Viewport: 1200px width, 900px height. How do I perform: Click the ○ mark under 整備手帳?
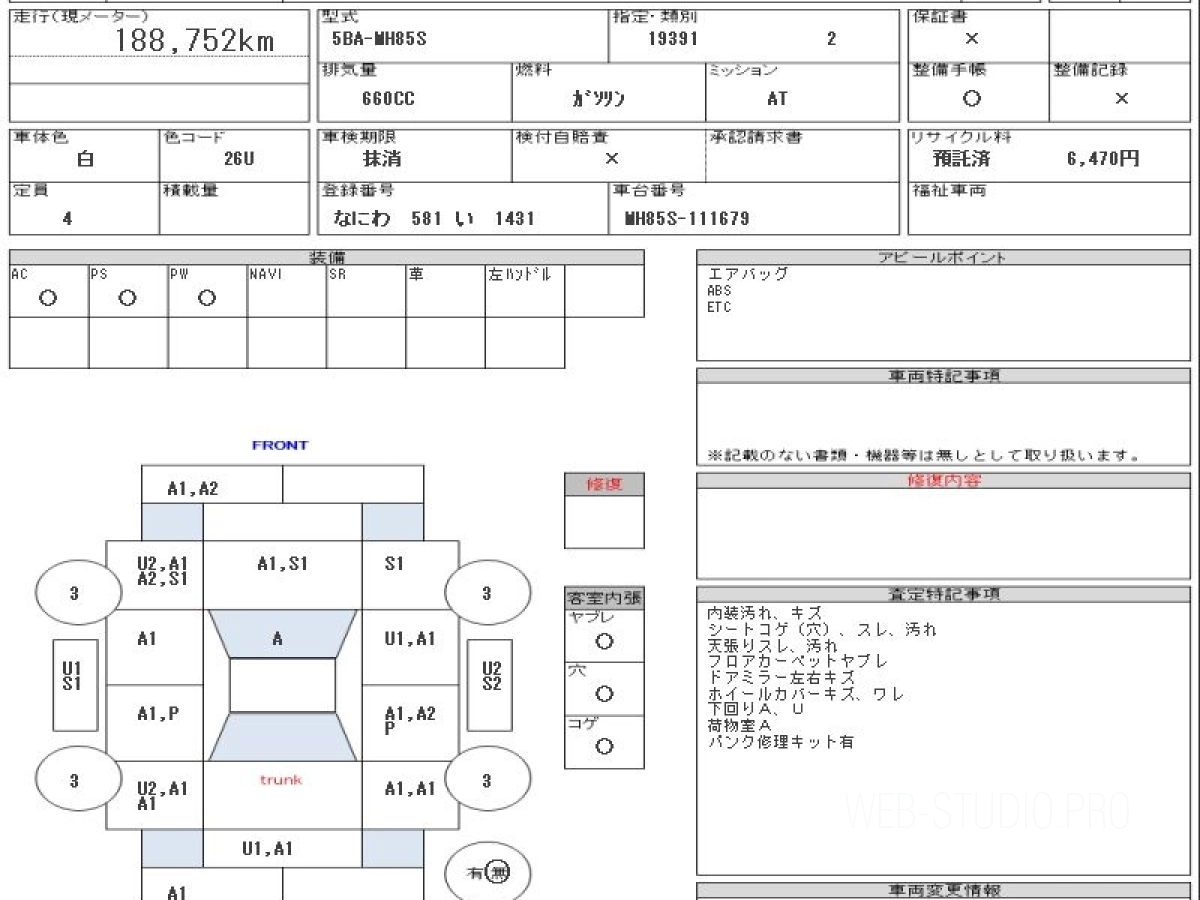[971, 98]
